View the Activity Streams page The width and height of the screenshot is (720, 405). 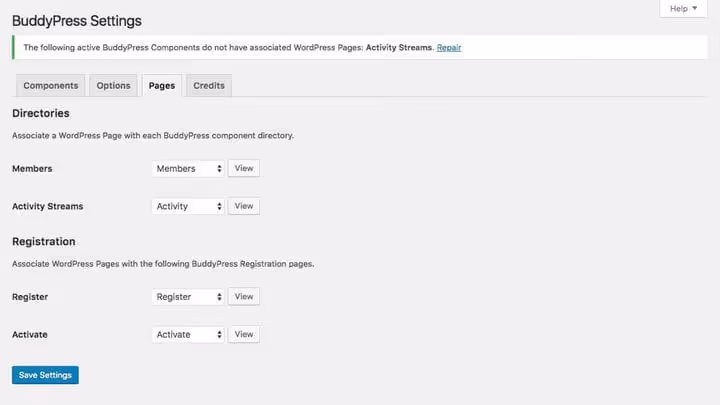[244, 206]
